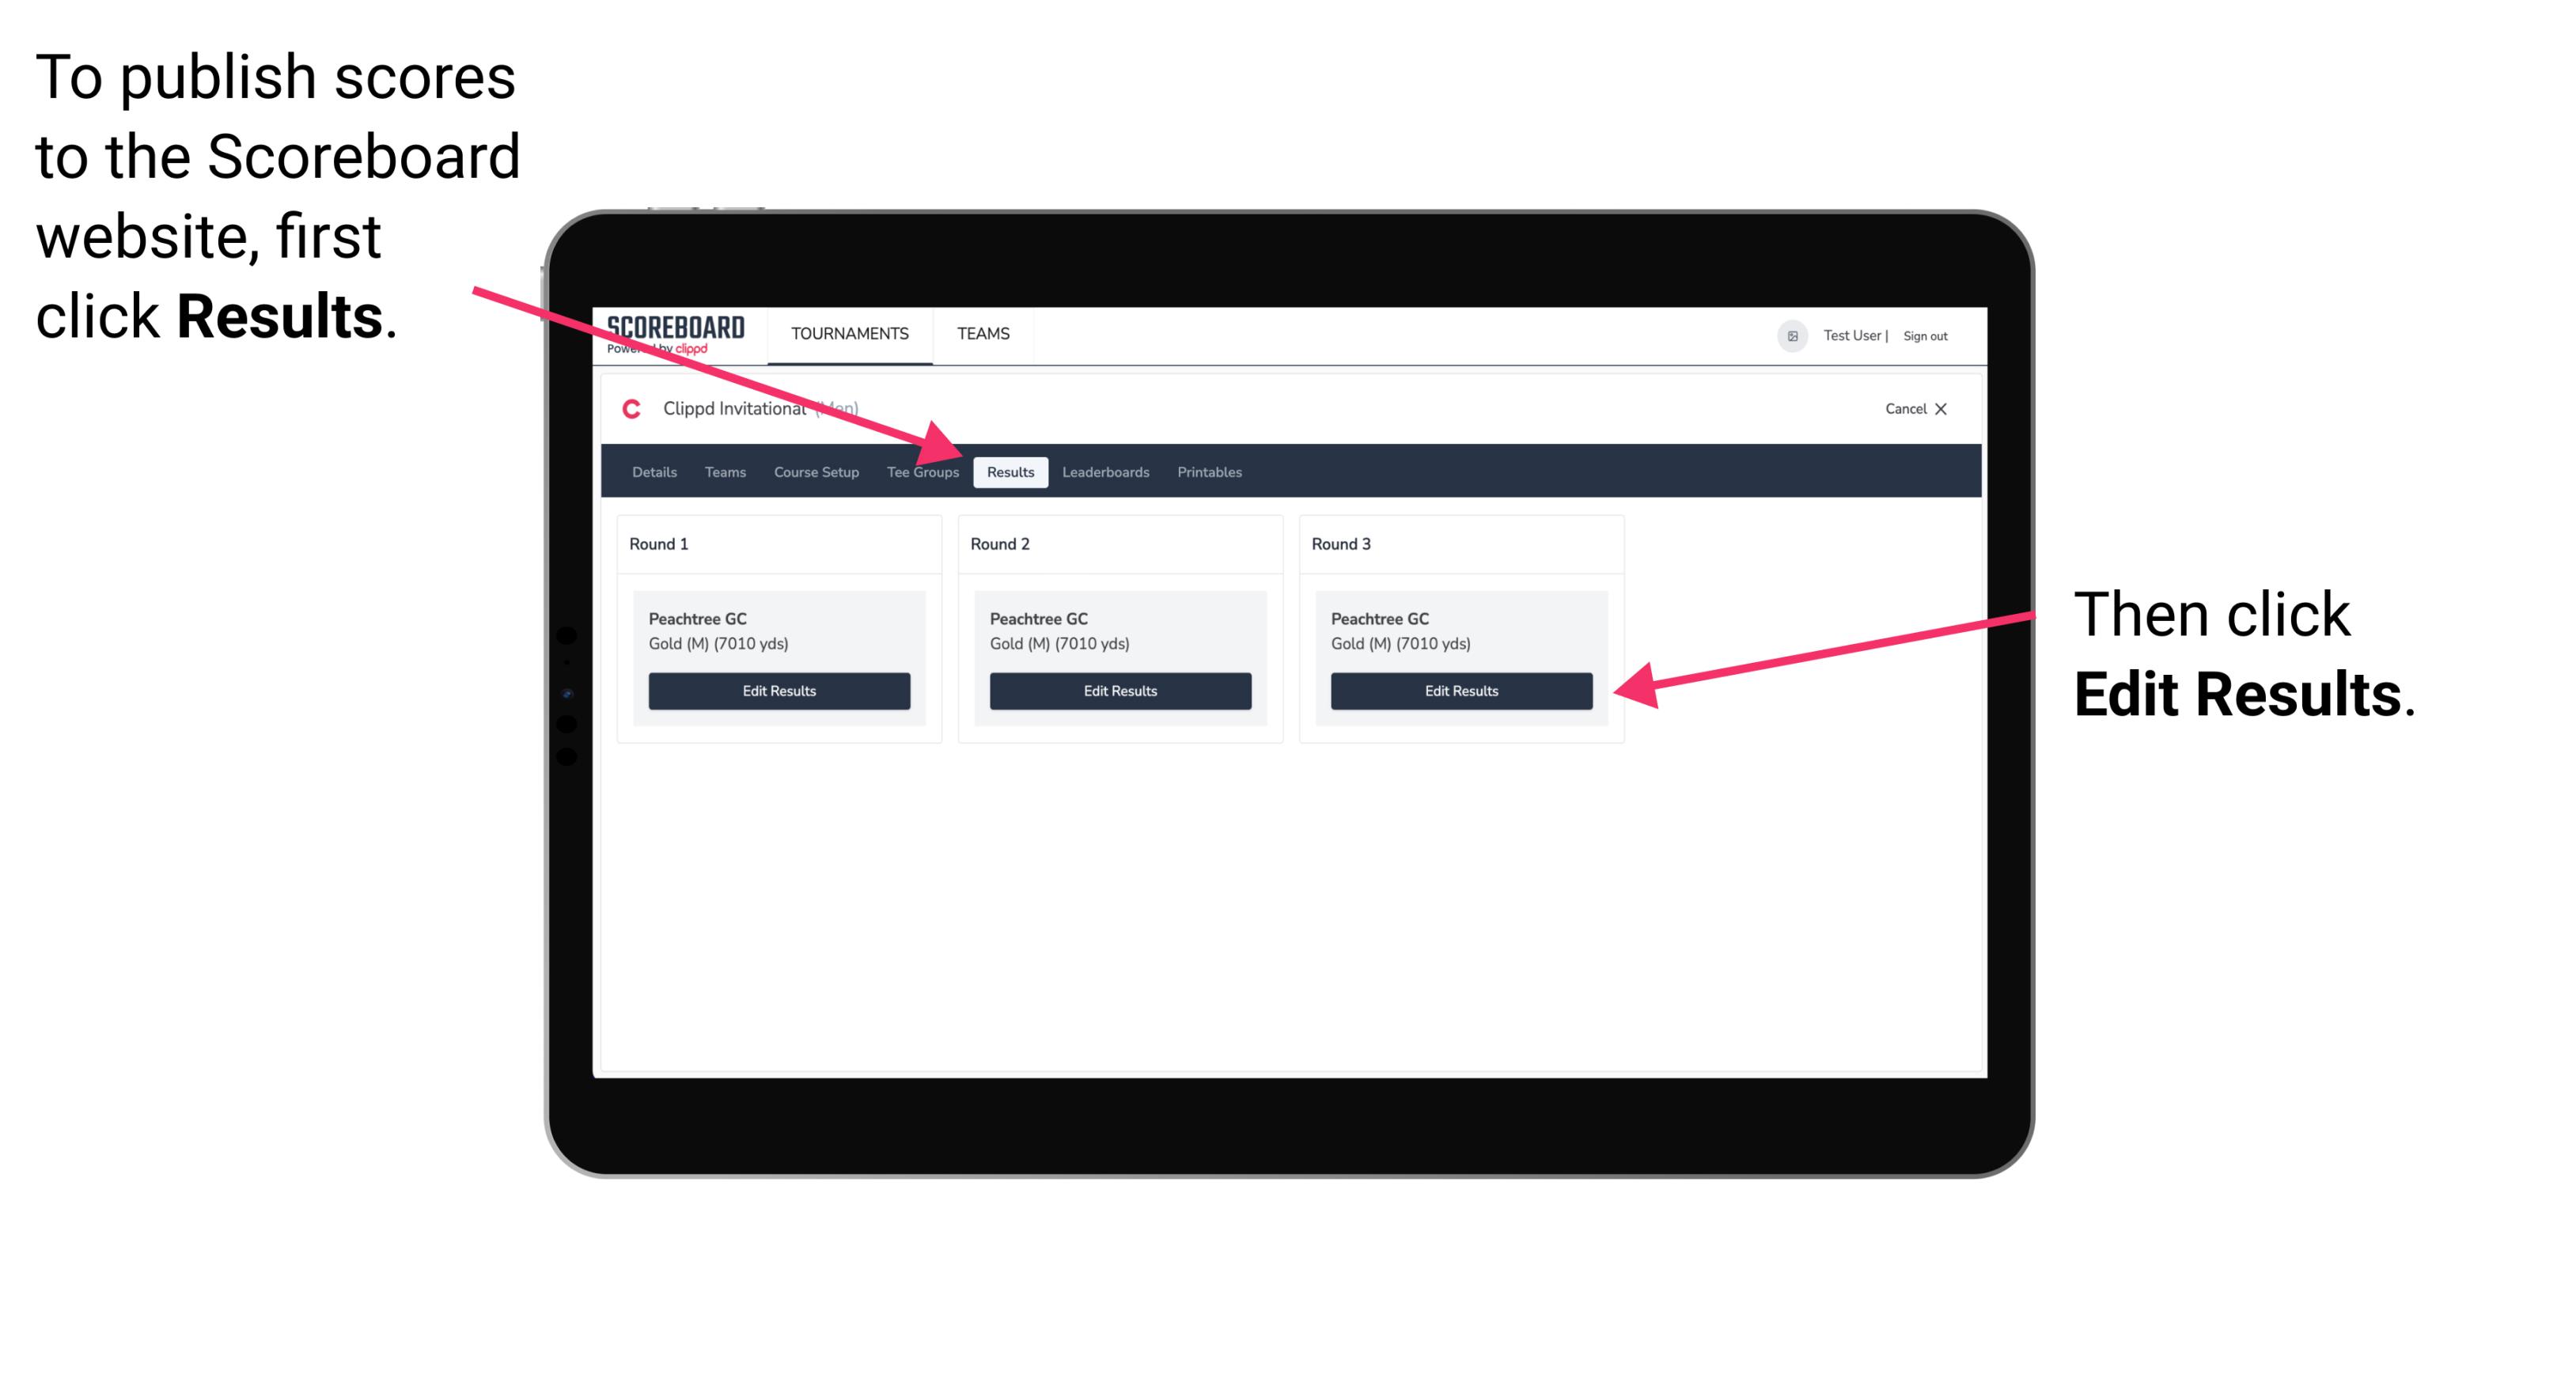Screen dimensions: 2576x1386
Task: Select the Tee Groups tab
Action: point(922,471)
